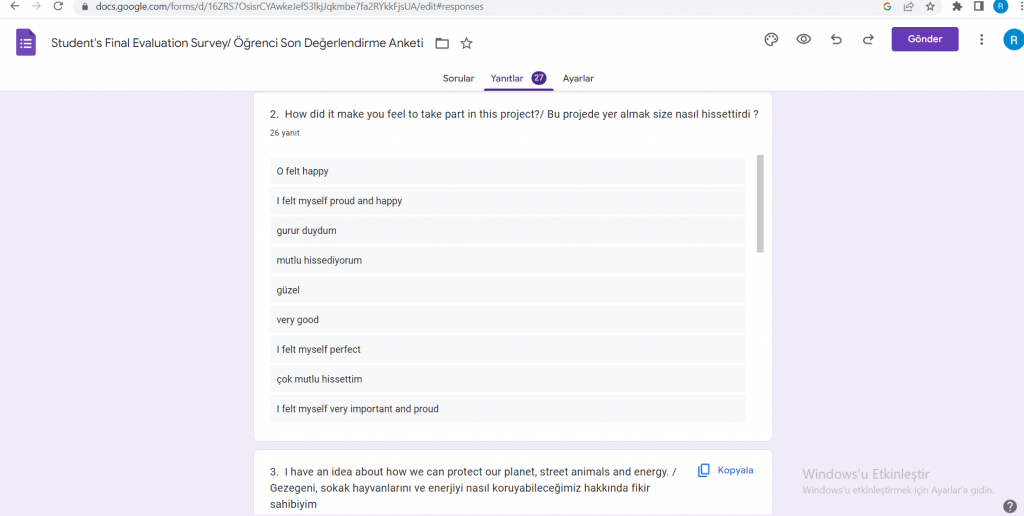Click the form title text
This screenshot has width=1024, height=516.
(237, 43)
